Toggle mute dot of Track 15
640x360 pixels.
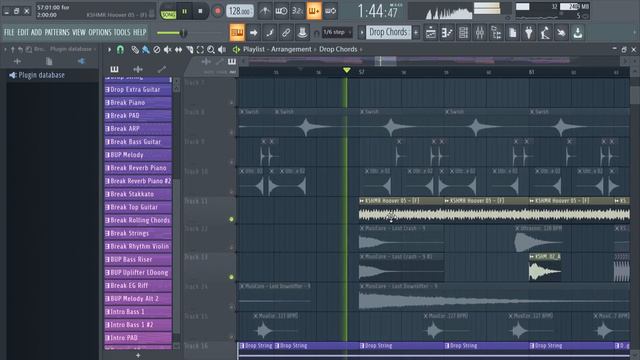tap(231, 336)
